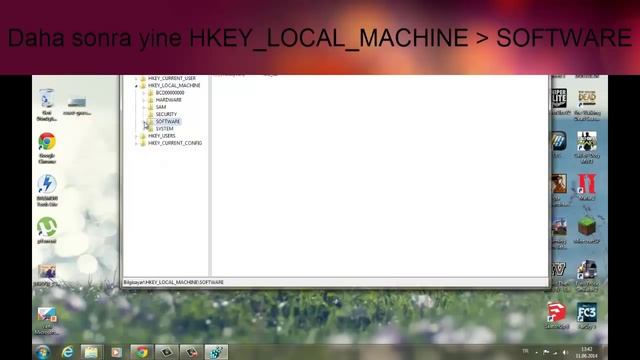Viewport: 640px width, 360px height.
Task: Expand the SAM node arrow
Action: tap(144, 107)
